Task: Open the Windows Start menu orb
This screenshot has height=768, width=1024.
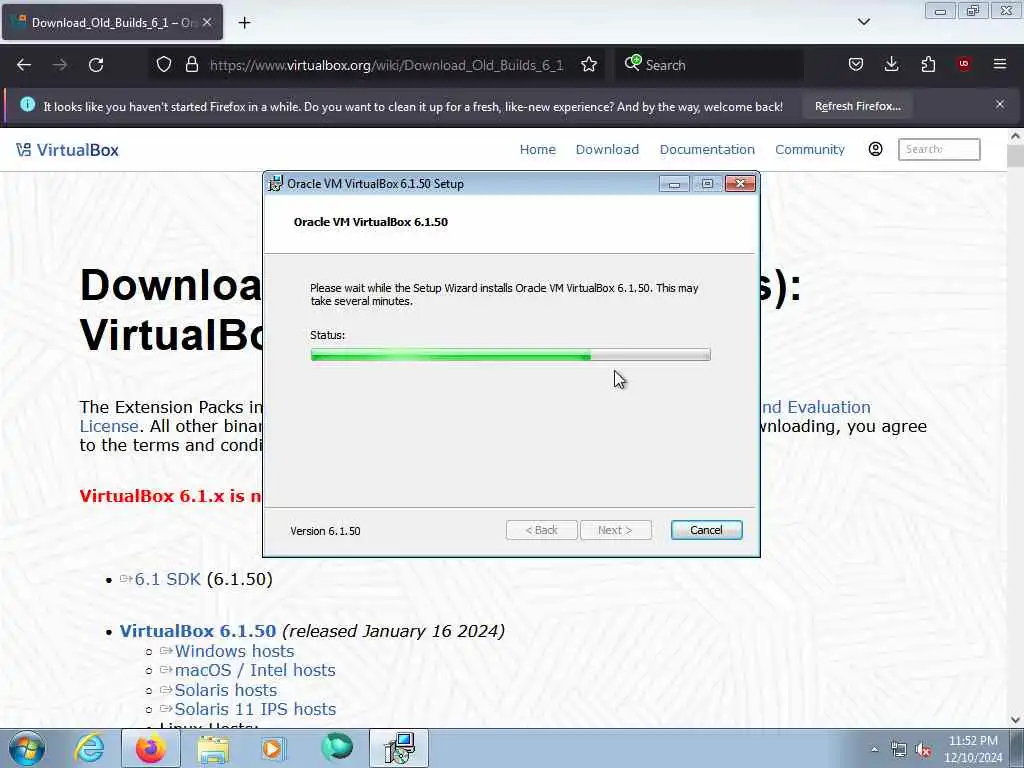Action: point(26,748)
